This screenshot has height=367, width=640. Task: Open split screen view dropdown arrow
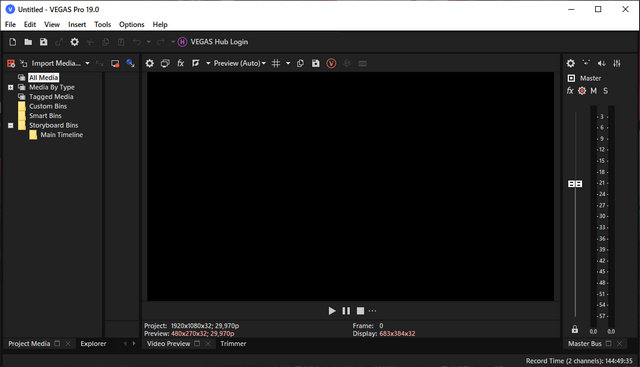(x=208, y=63)
